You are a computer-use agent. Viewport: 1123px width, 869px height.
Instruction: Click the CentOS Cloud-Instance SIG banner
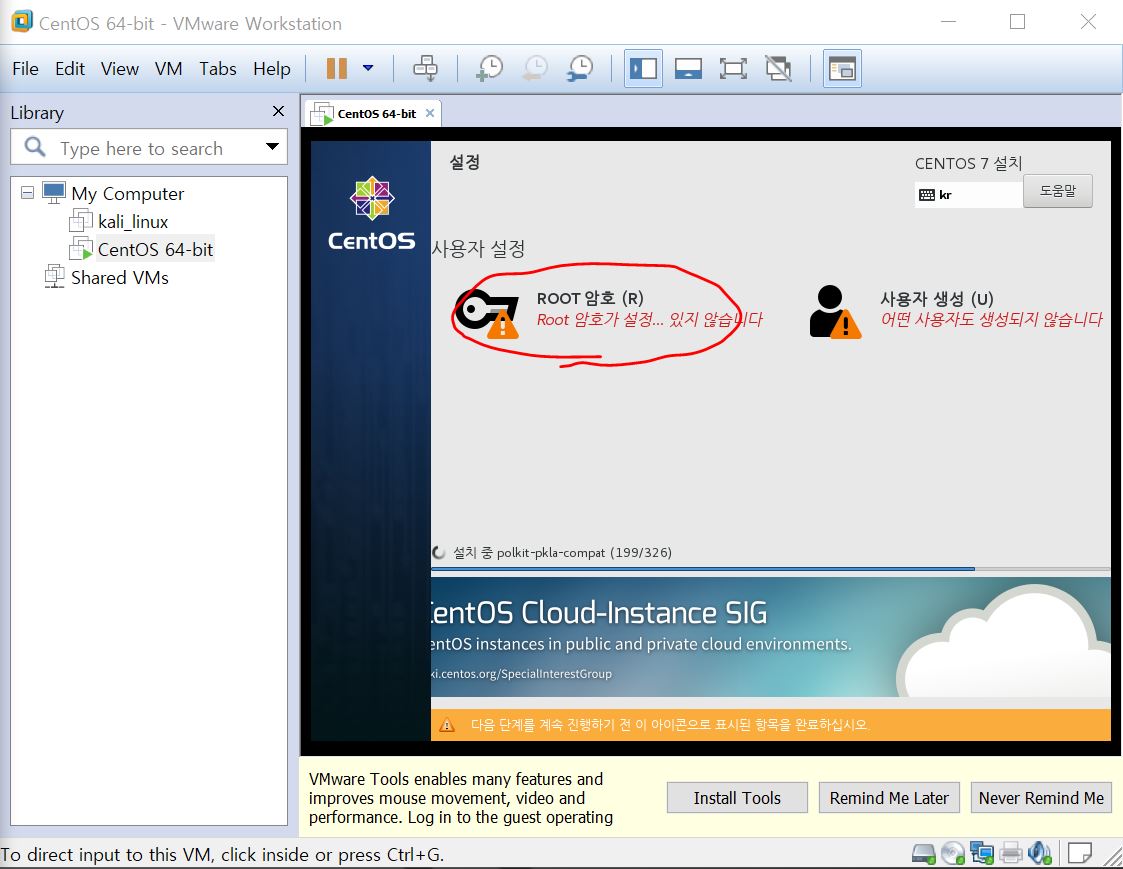pos(771,637)
